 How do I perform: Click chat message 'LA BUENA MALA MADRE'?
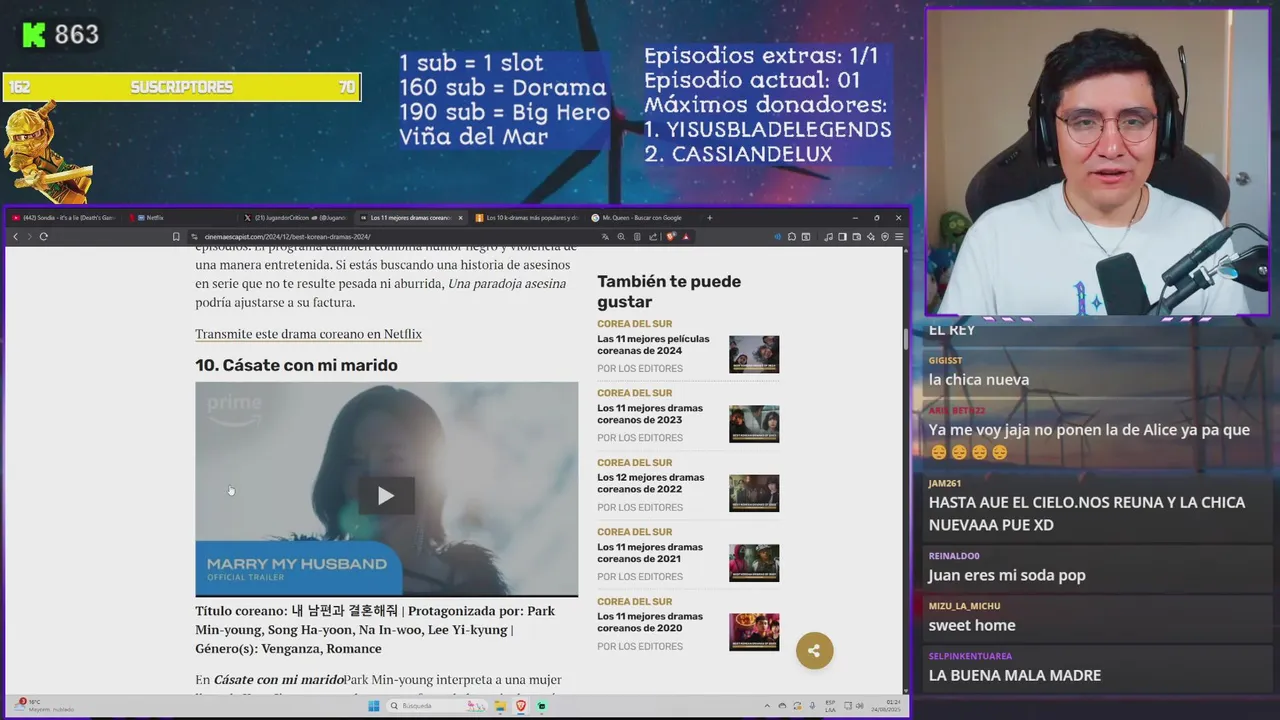pos(1015,675)
